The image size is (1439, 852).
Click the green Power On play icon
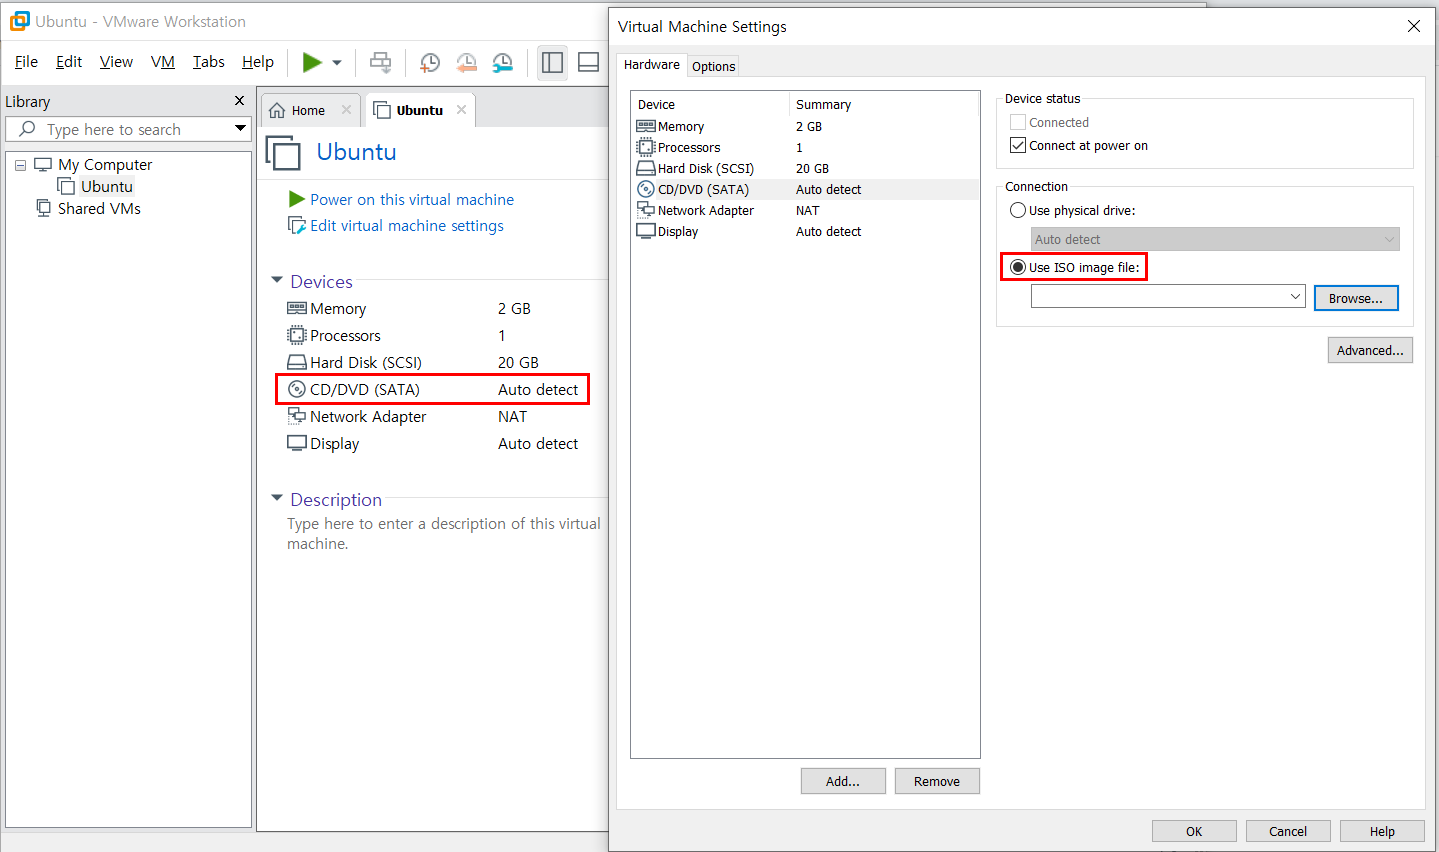(x=312, y=62)
